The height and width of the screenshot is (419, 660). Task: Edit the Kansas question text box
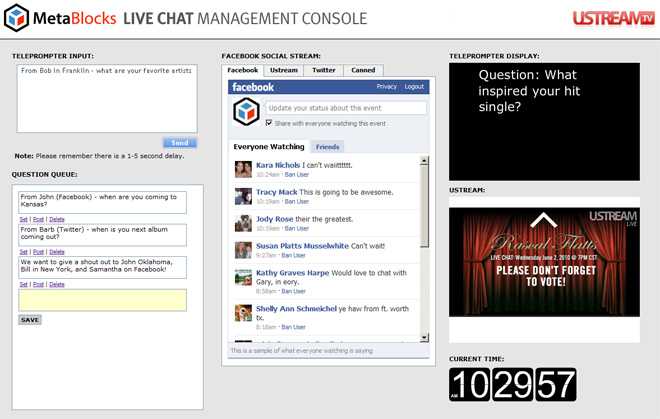102,202
